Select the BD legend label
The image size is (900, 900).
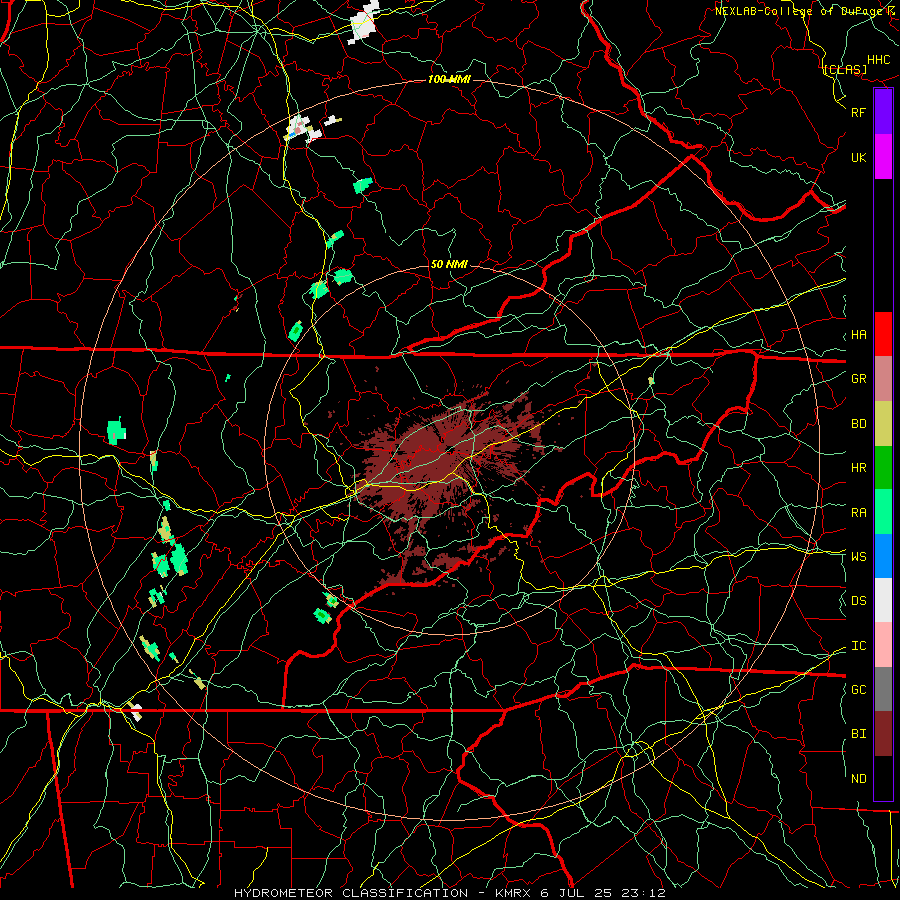click(859, 424)
